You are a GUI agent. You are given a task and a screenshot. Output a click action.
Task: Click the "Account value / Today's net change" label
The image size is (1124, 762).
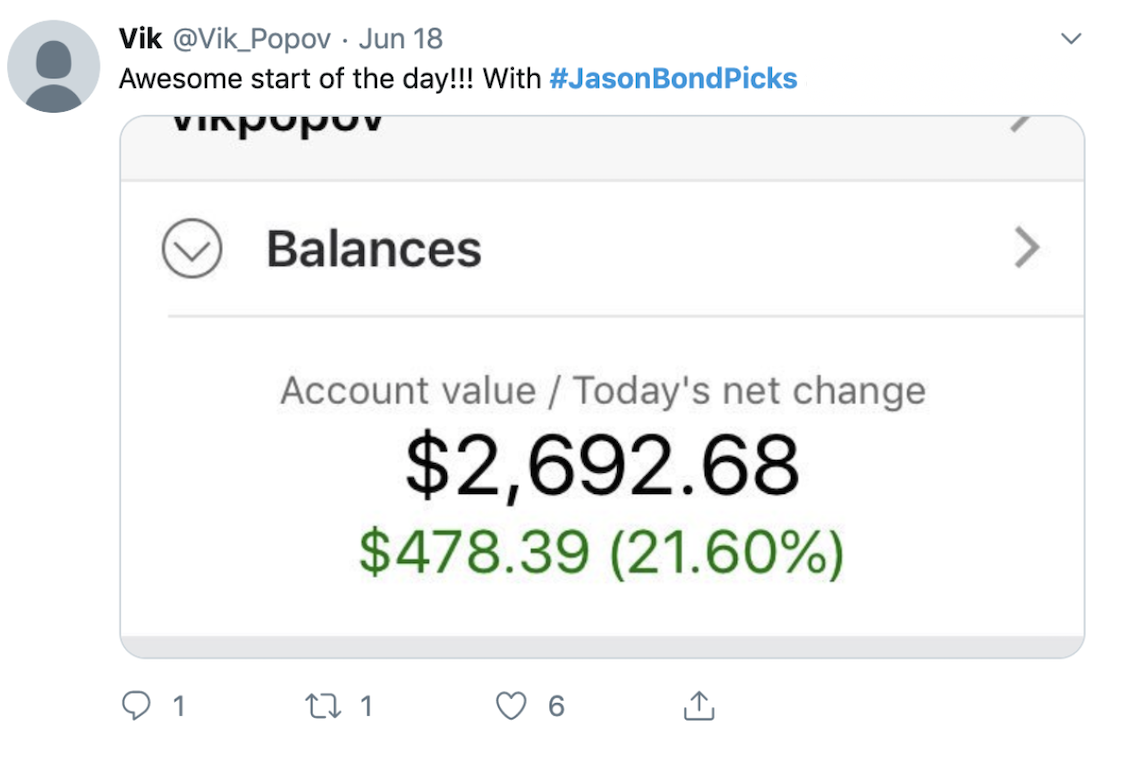602,391
